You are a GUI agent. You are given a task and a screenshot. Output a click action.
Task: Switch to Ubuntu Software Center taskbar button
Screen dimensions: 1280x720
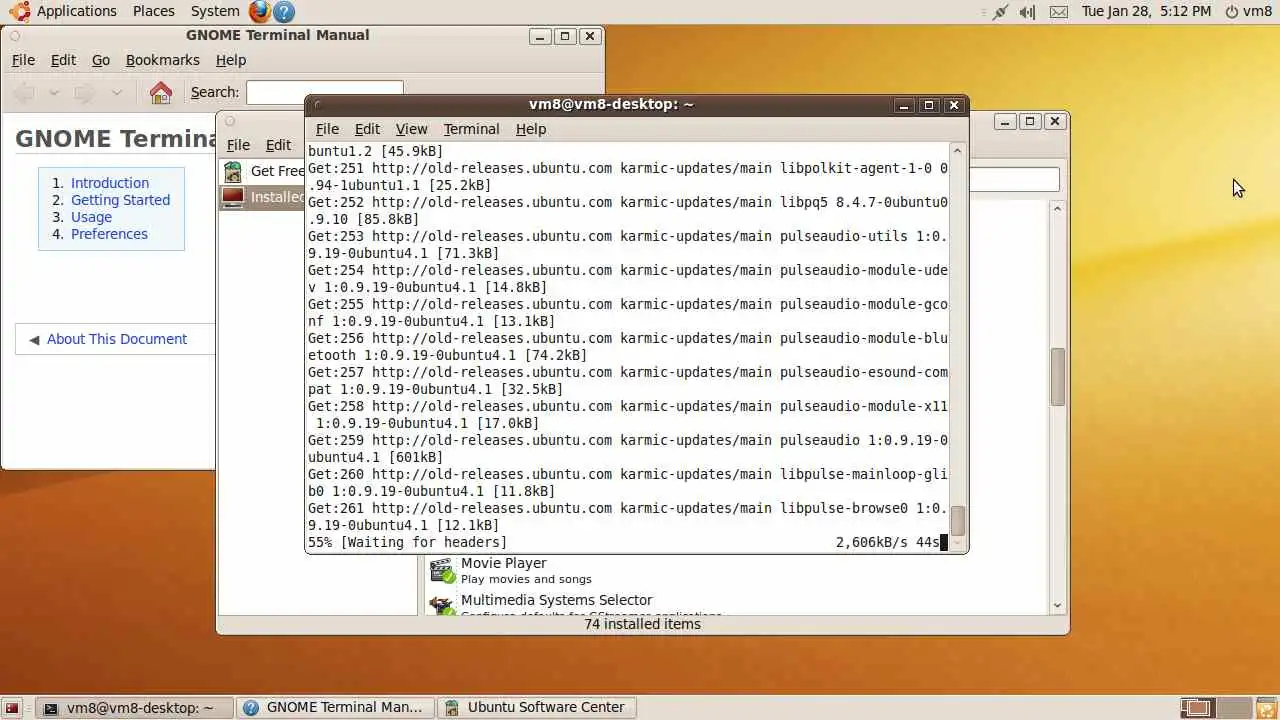[x=537, y=708]
